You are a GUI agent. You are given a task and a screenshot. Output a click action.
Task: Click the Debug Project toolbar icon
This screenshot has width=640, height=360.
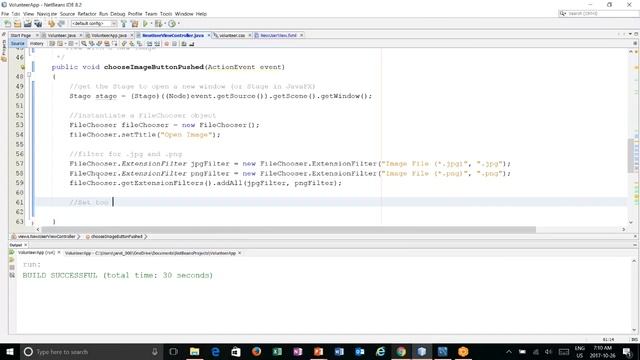158,24
